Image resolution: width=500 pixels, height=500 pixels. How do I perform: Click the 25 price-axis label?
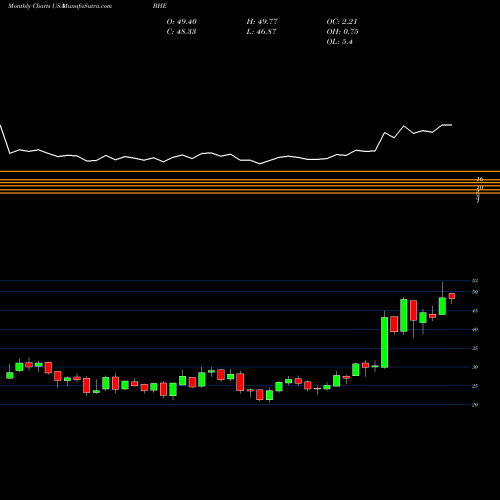(475, 386)
